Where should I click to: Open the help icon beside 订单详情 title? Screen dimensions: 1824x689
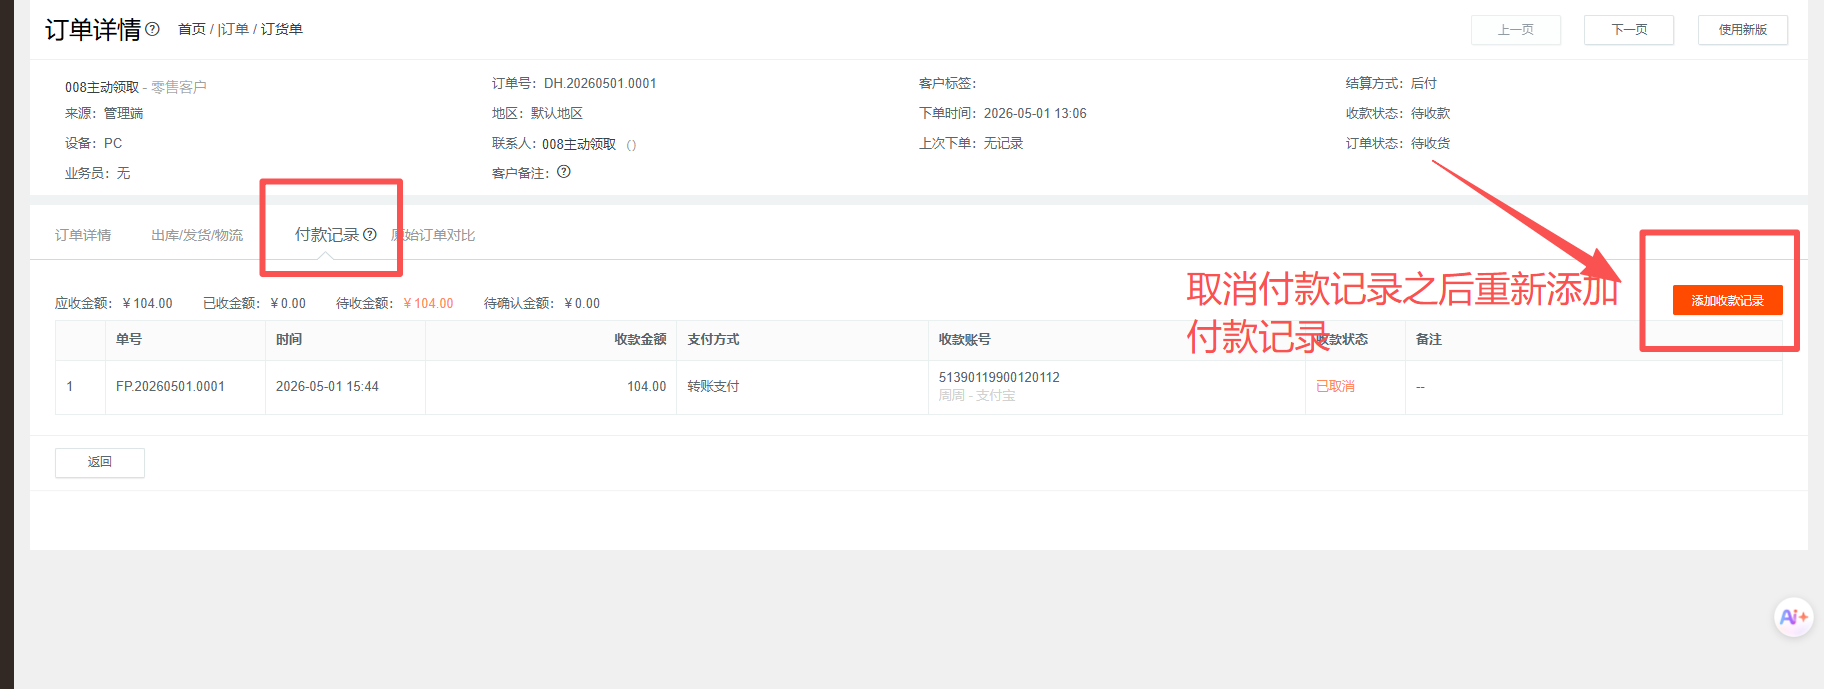coord(153,29)
